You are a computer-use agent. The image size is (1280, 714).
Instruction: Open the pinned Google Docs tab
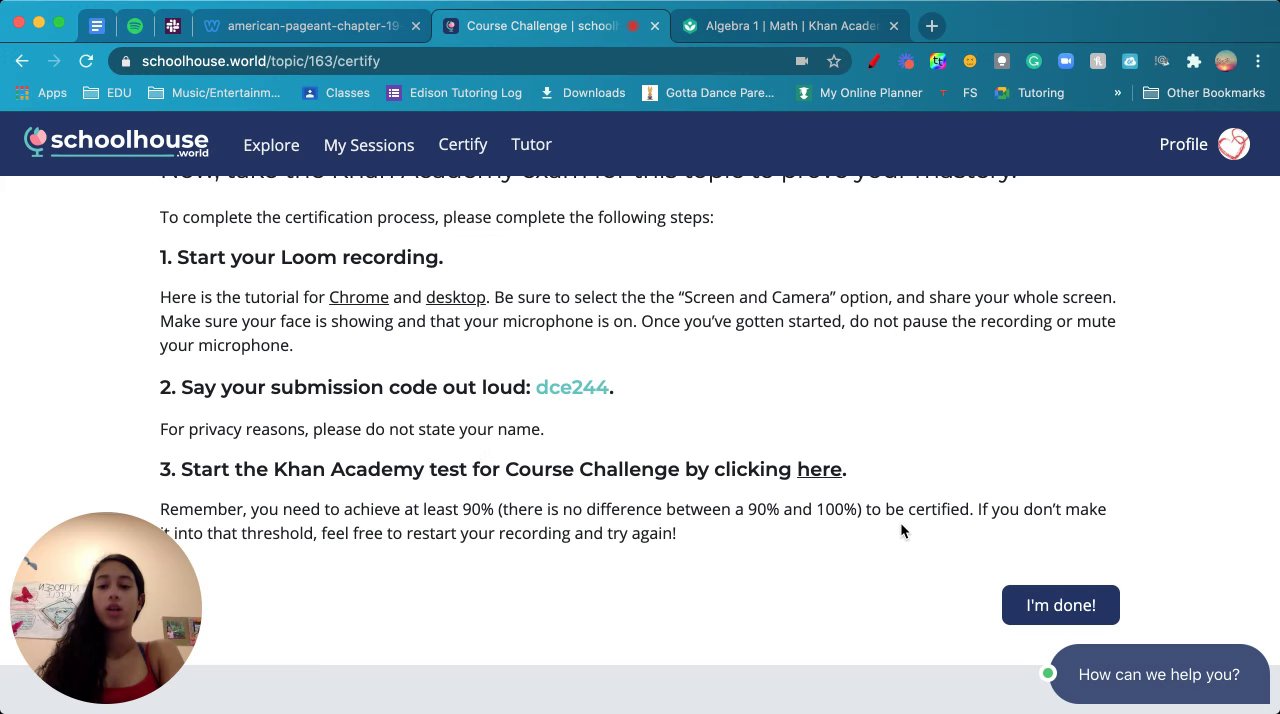[x=97, y=26]
